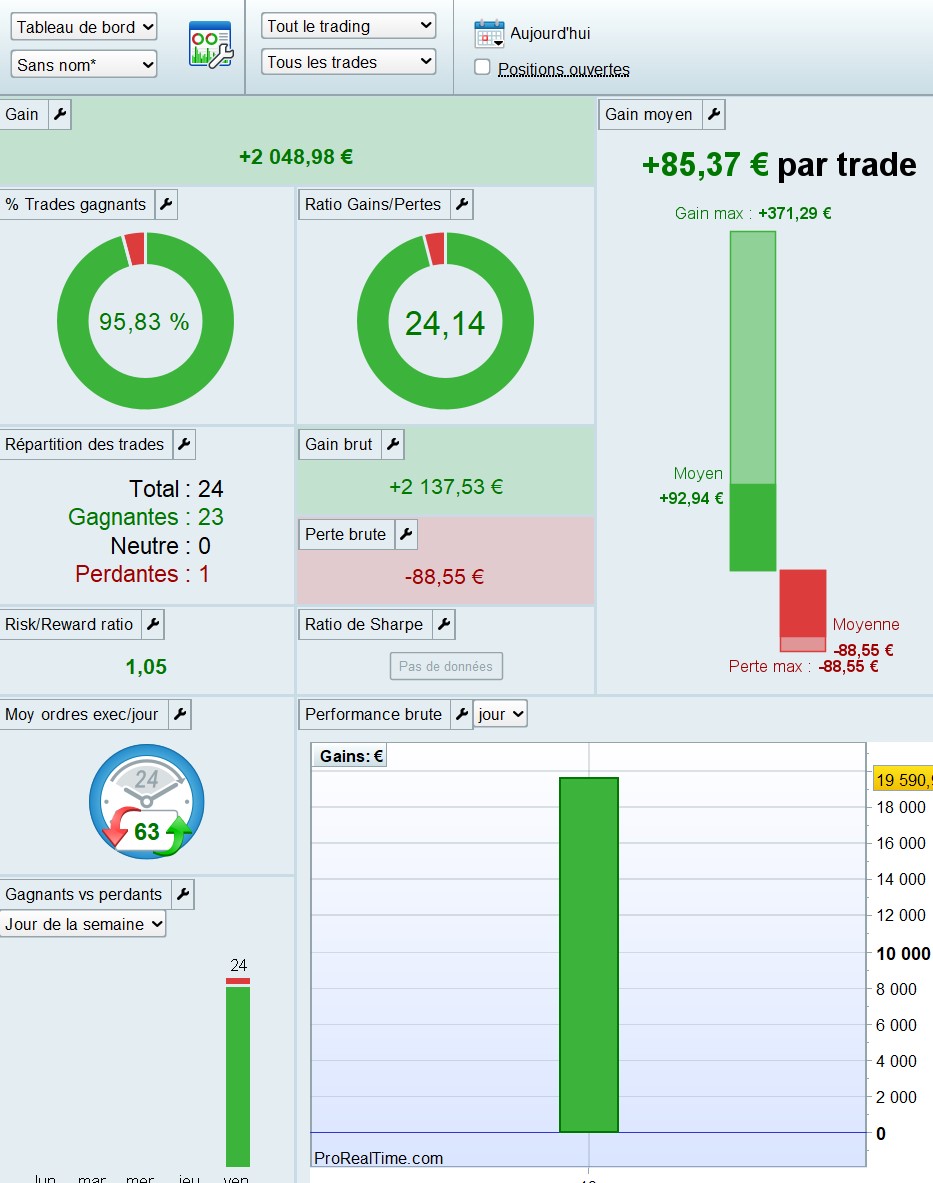This screenshot has height=1183, width=933.
Task: Open the jour period dropdown
Action: [x=500, y=714]
